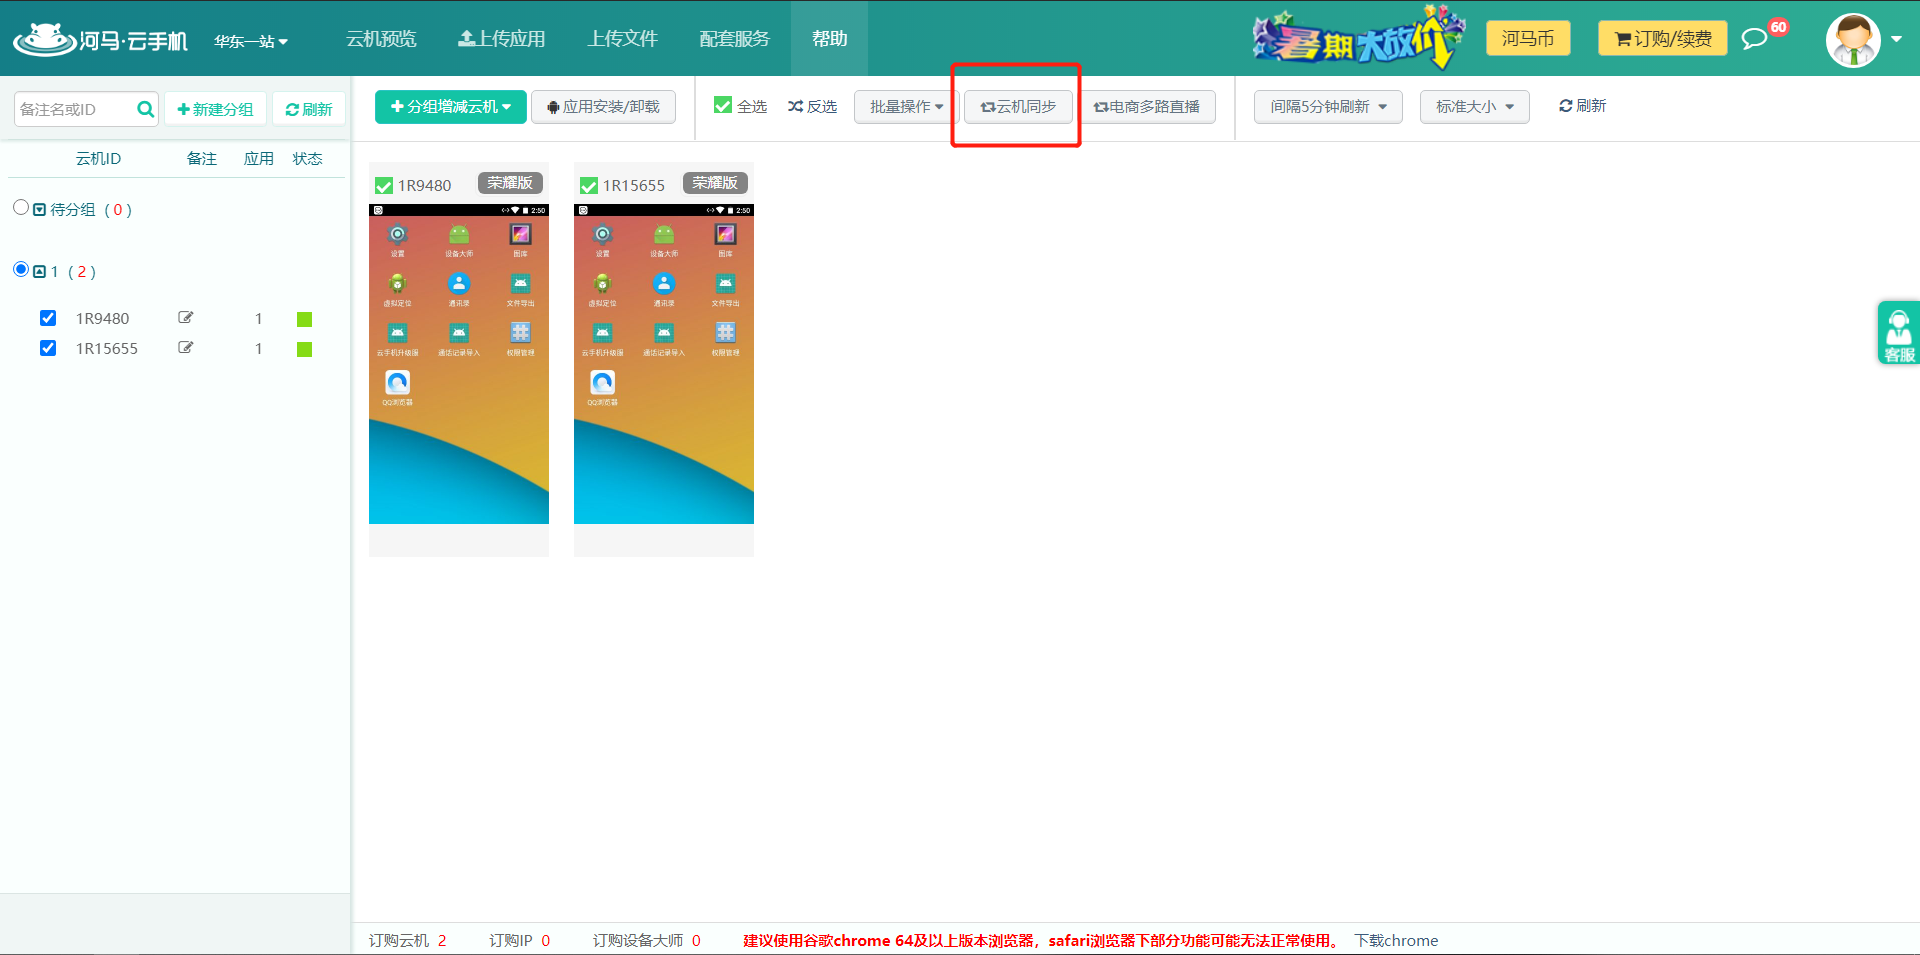Click the 订购/续费 button
Viewport: 1920px width, 955px height.
pyautogui.click(x=1663, y=39)
